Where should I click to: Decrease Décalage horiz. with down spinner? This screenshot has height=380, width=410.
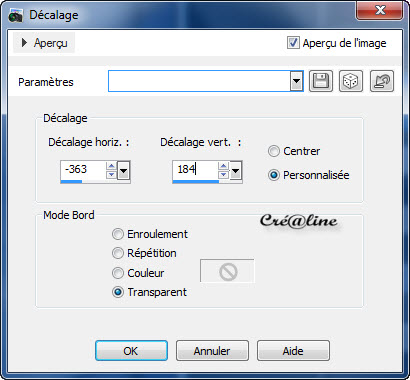(111, 175)
